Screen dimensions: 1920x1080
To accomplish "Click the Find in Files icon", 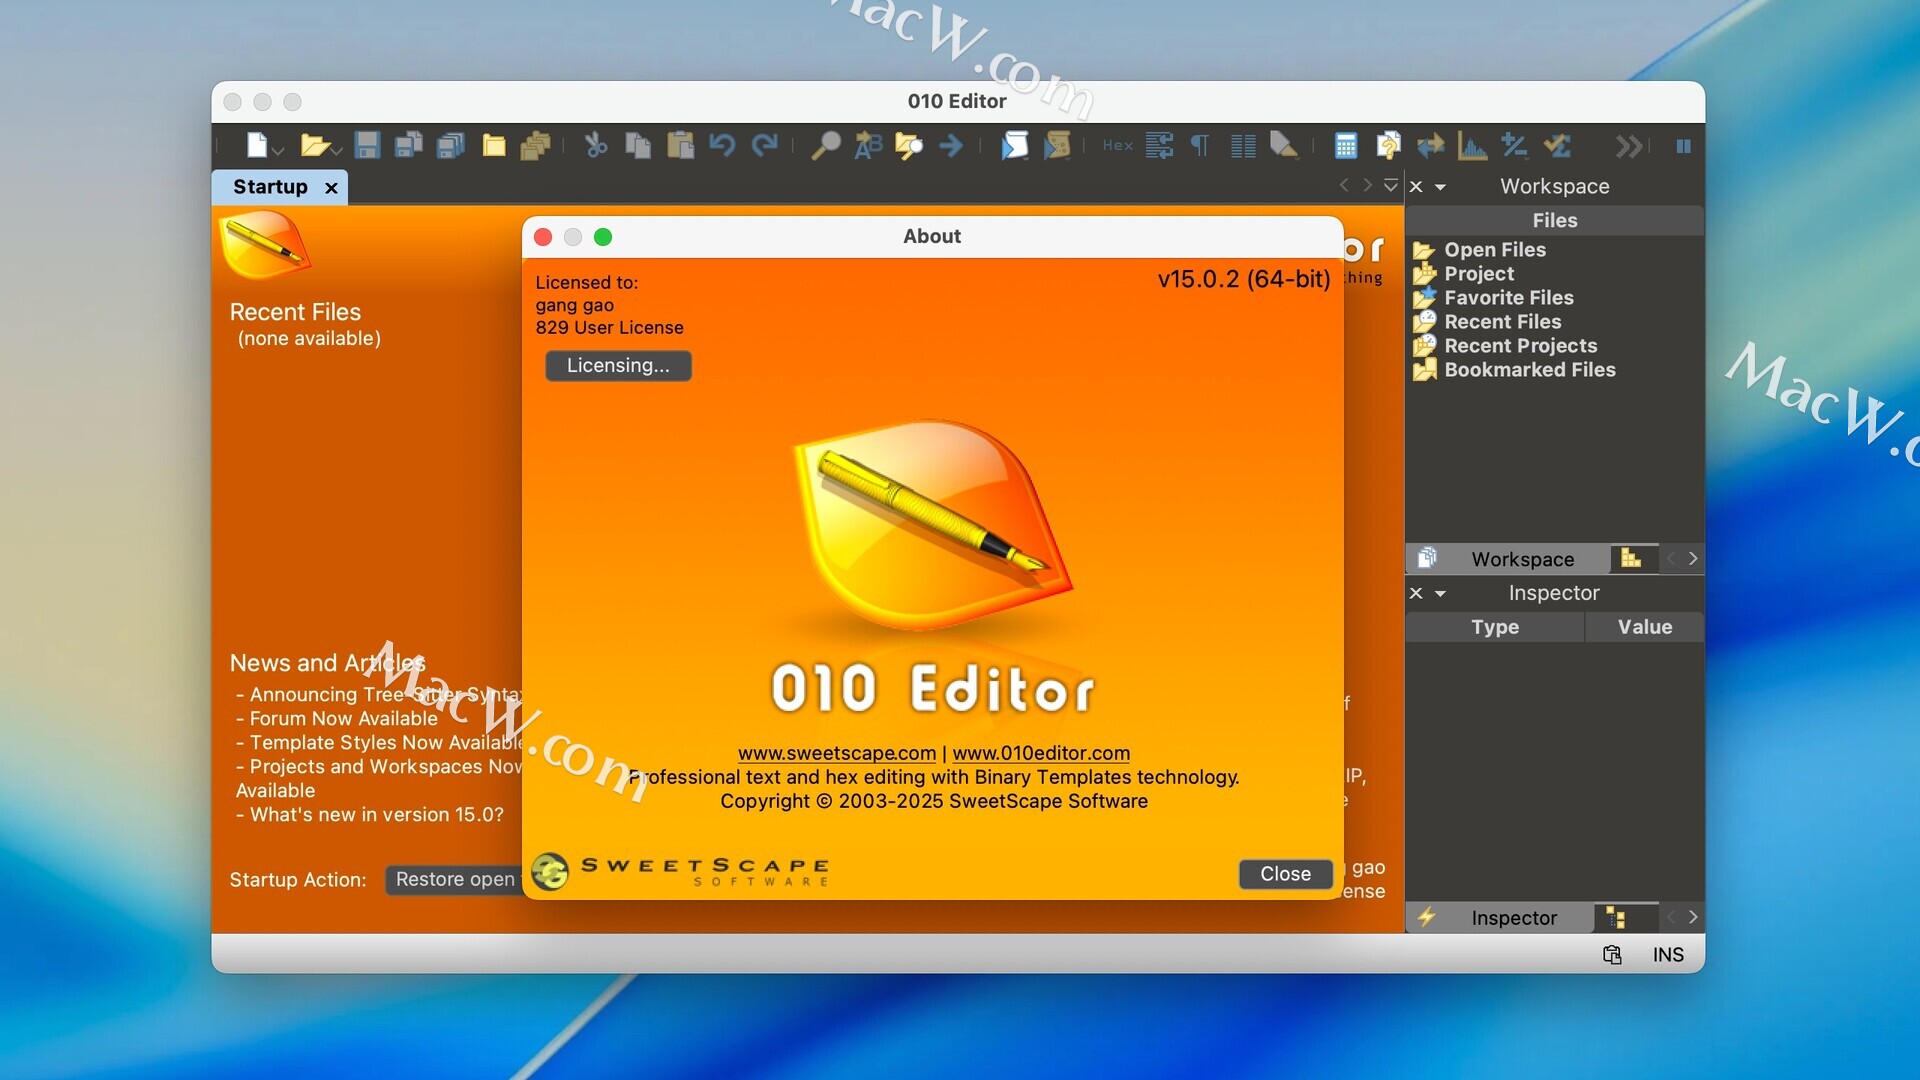I will tap(909, 146).
